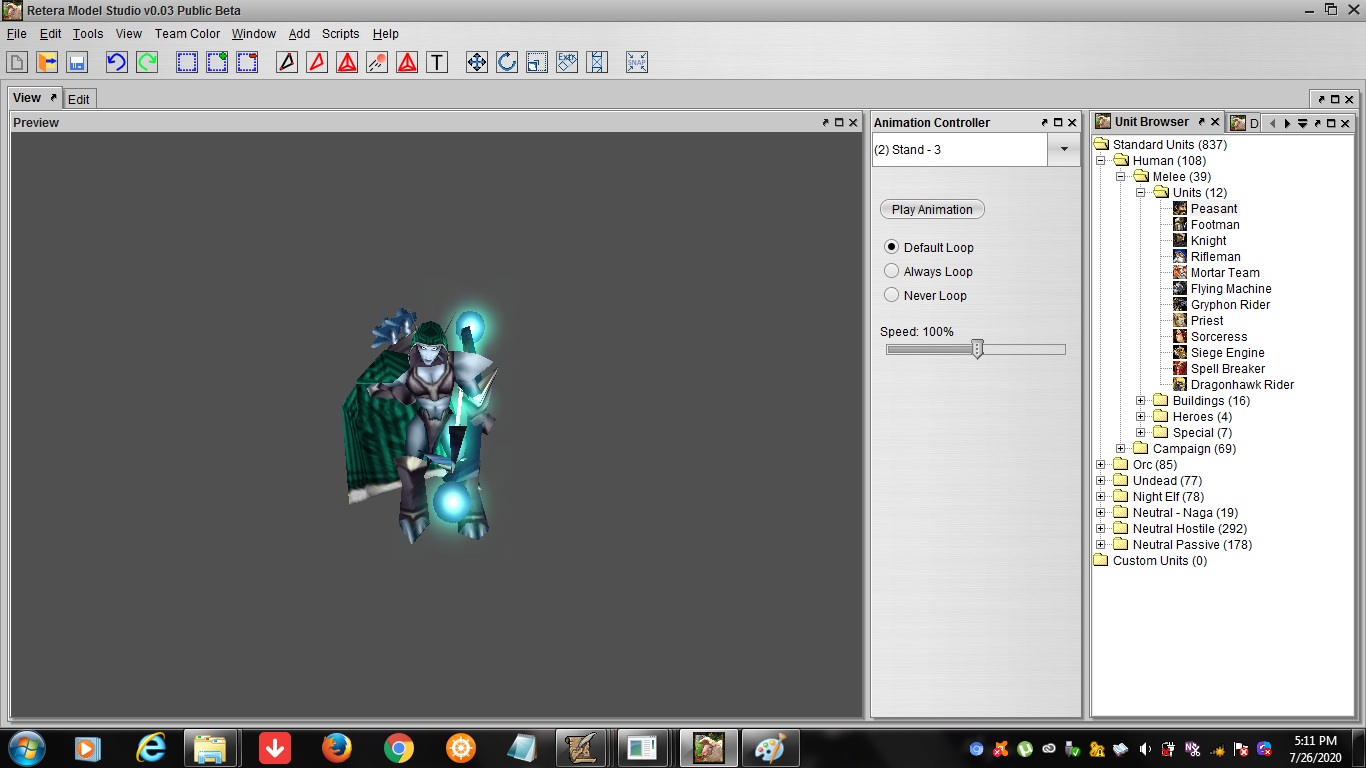Save the model with floppy disk icon

click(77, 62)
